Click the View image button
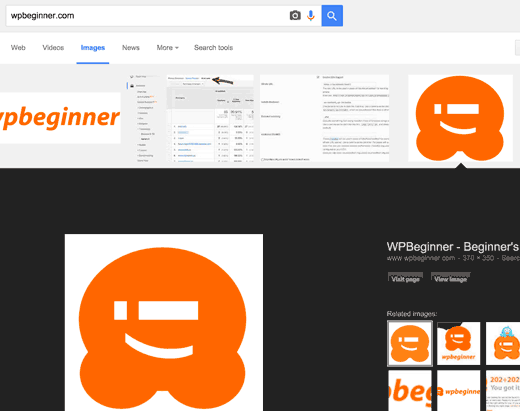 [450, 279]
